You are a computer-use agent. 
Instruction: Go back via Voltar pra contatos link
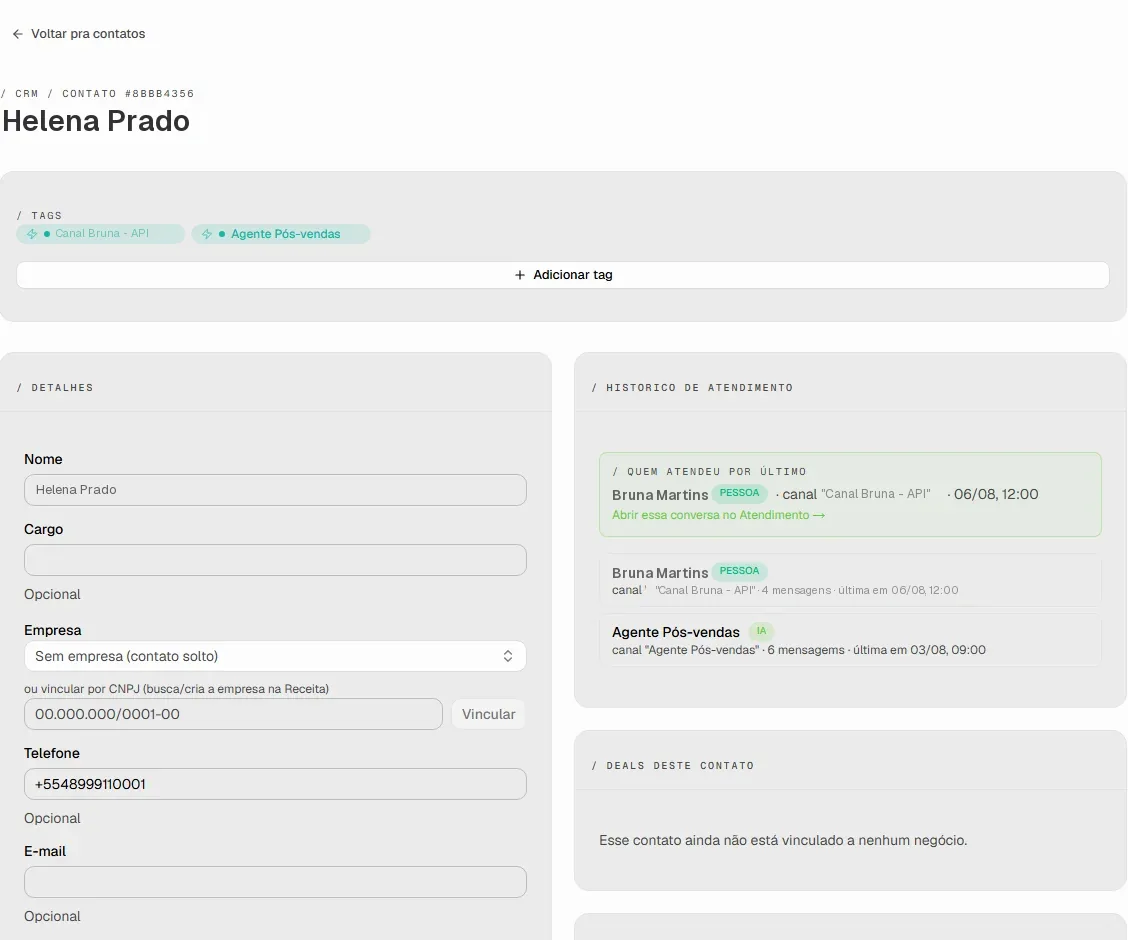pyautogui.click(x=79, y=34)
